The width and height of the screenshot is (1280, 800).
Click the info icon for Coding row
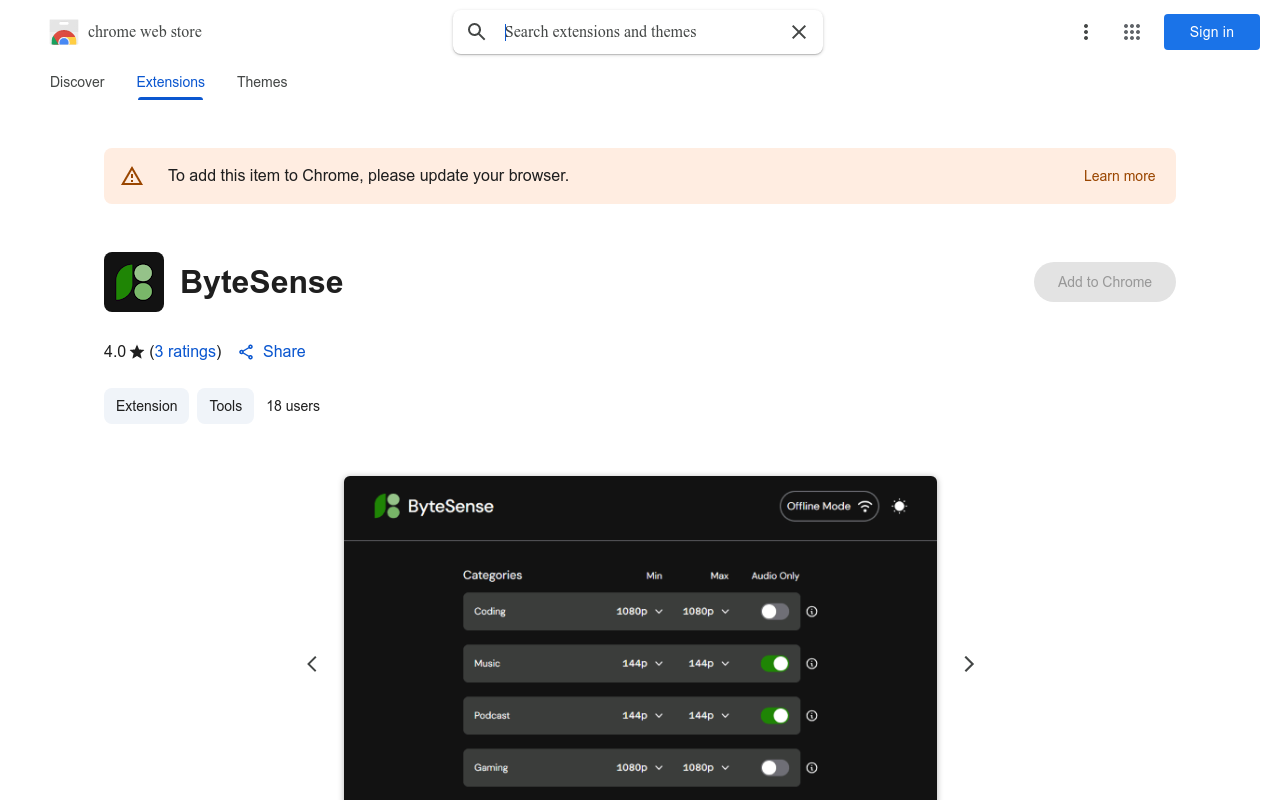(x=812, y=611)
